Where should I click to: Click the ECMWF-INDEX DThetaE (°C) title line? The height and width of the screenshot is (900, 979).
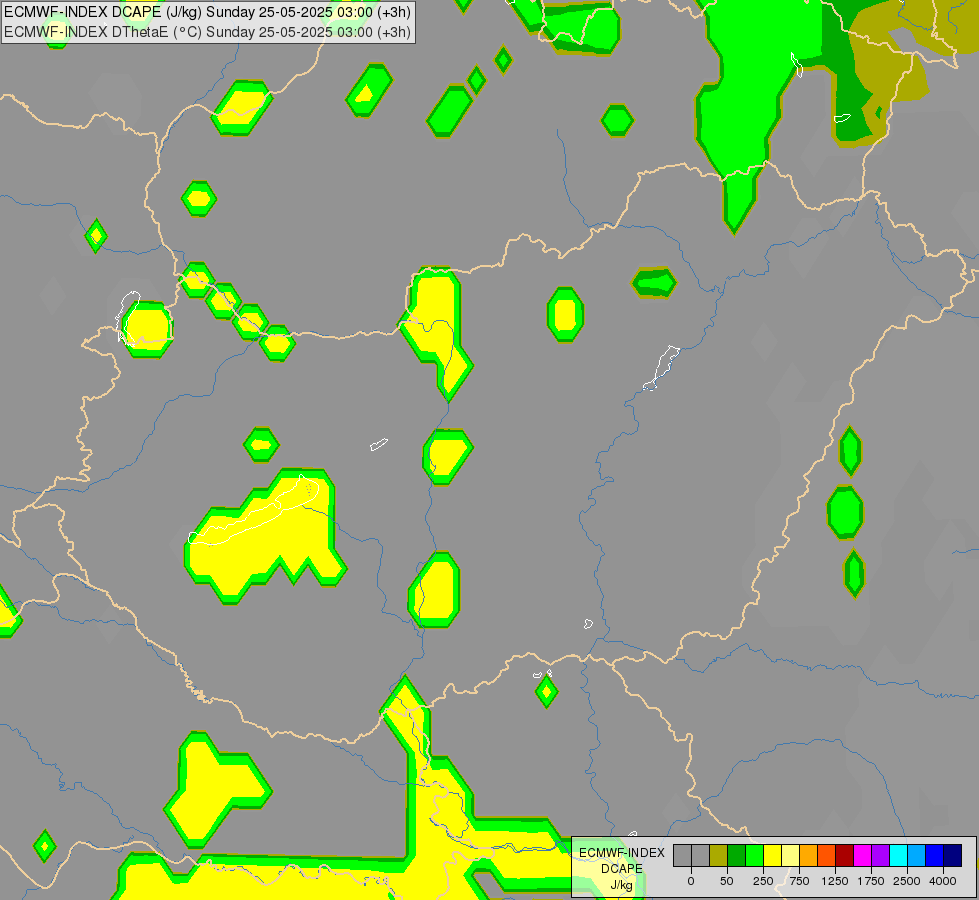[x=207, y=31]
